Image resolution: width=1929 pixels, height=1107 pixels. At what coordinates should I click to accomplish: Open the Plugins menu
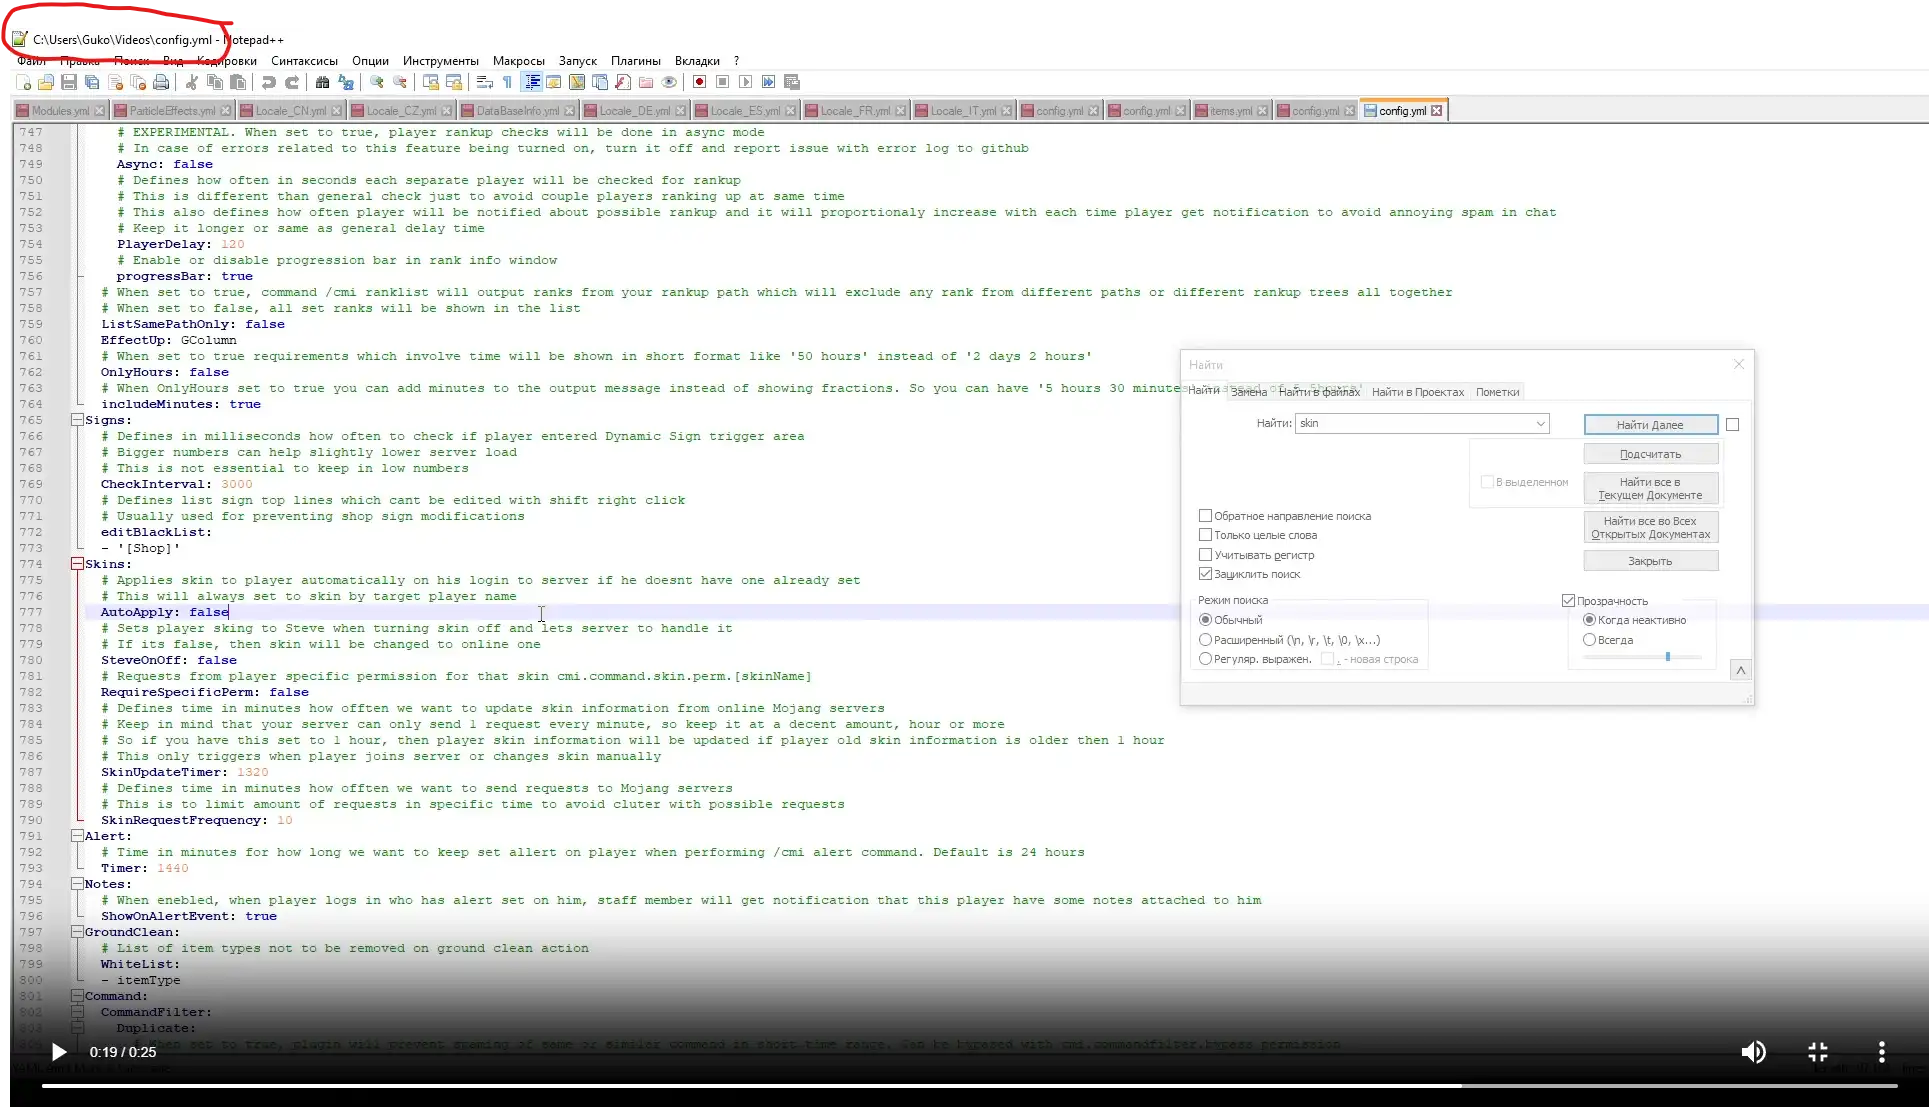pyautogui.click(x=635, y=61)
